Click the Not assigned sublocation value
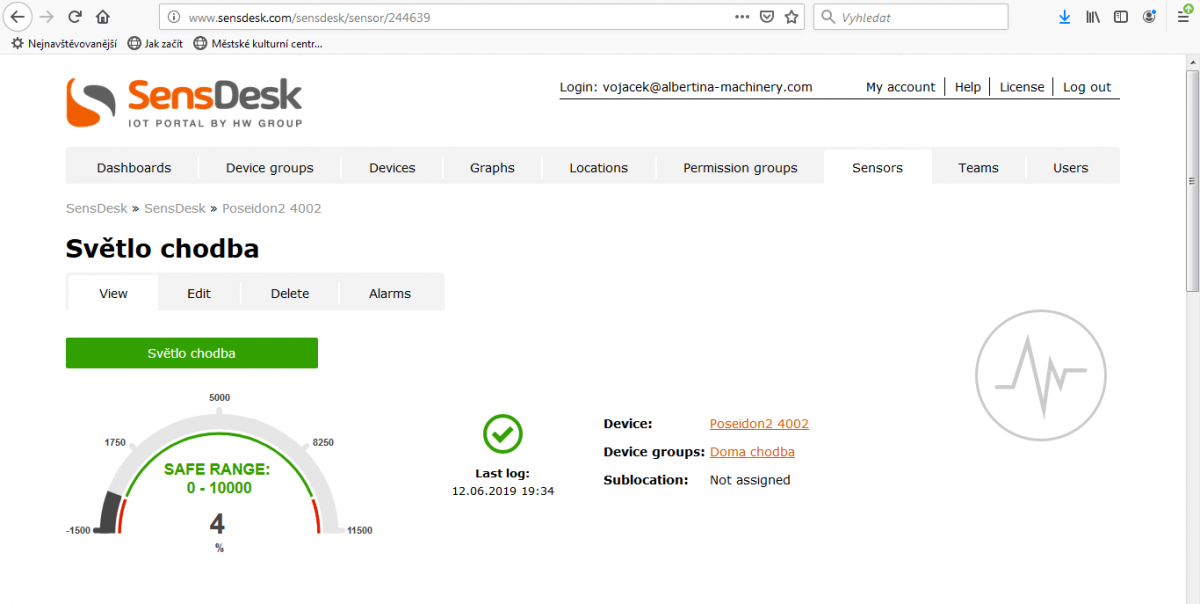 click(x=750, y=480)
